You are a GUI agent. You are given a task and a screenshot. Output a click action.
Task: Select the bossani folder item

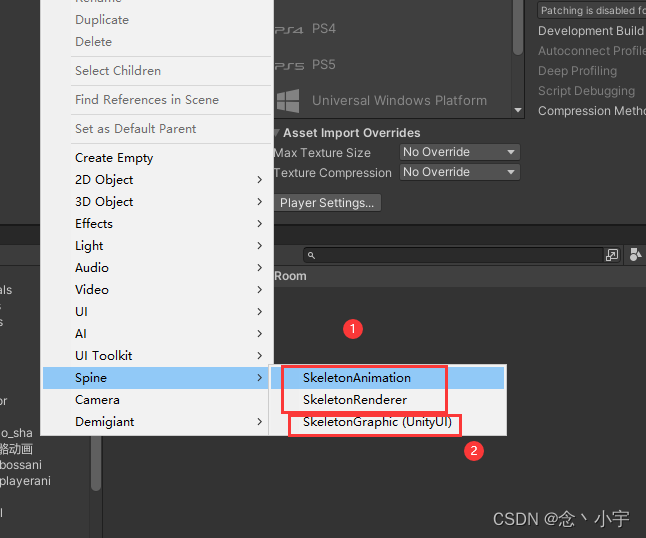21,465
